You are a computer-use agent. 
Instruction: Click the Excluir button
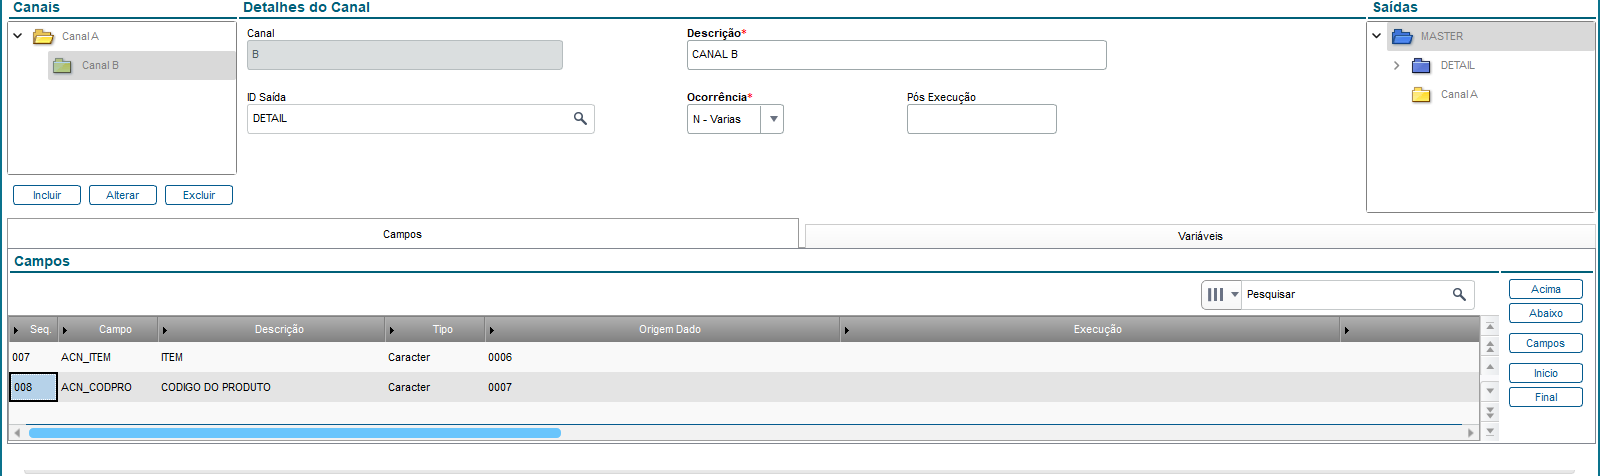coord(199,195)
